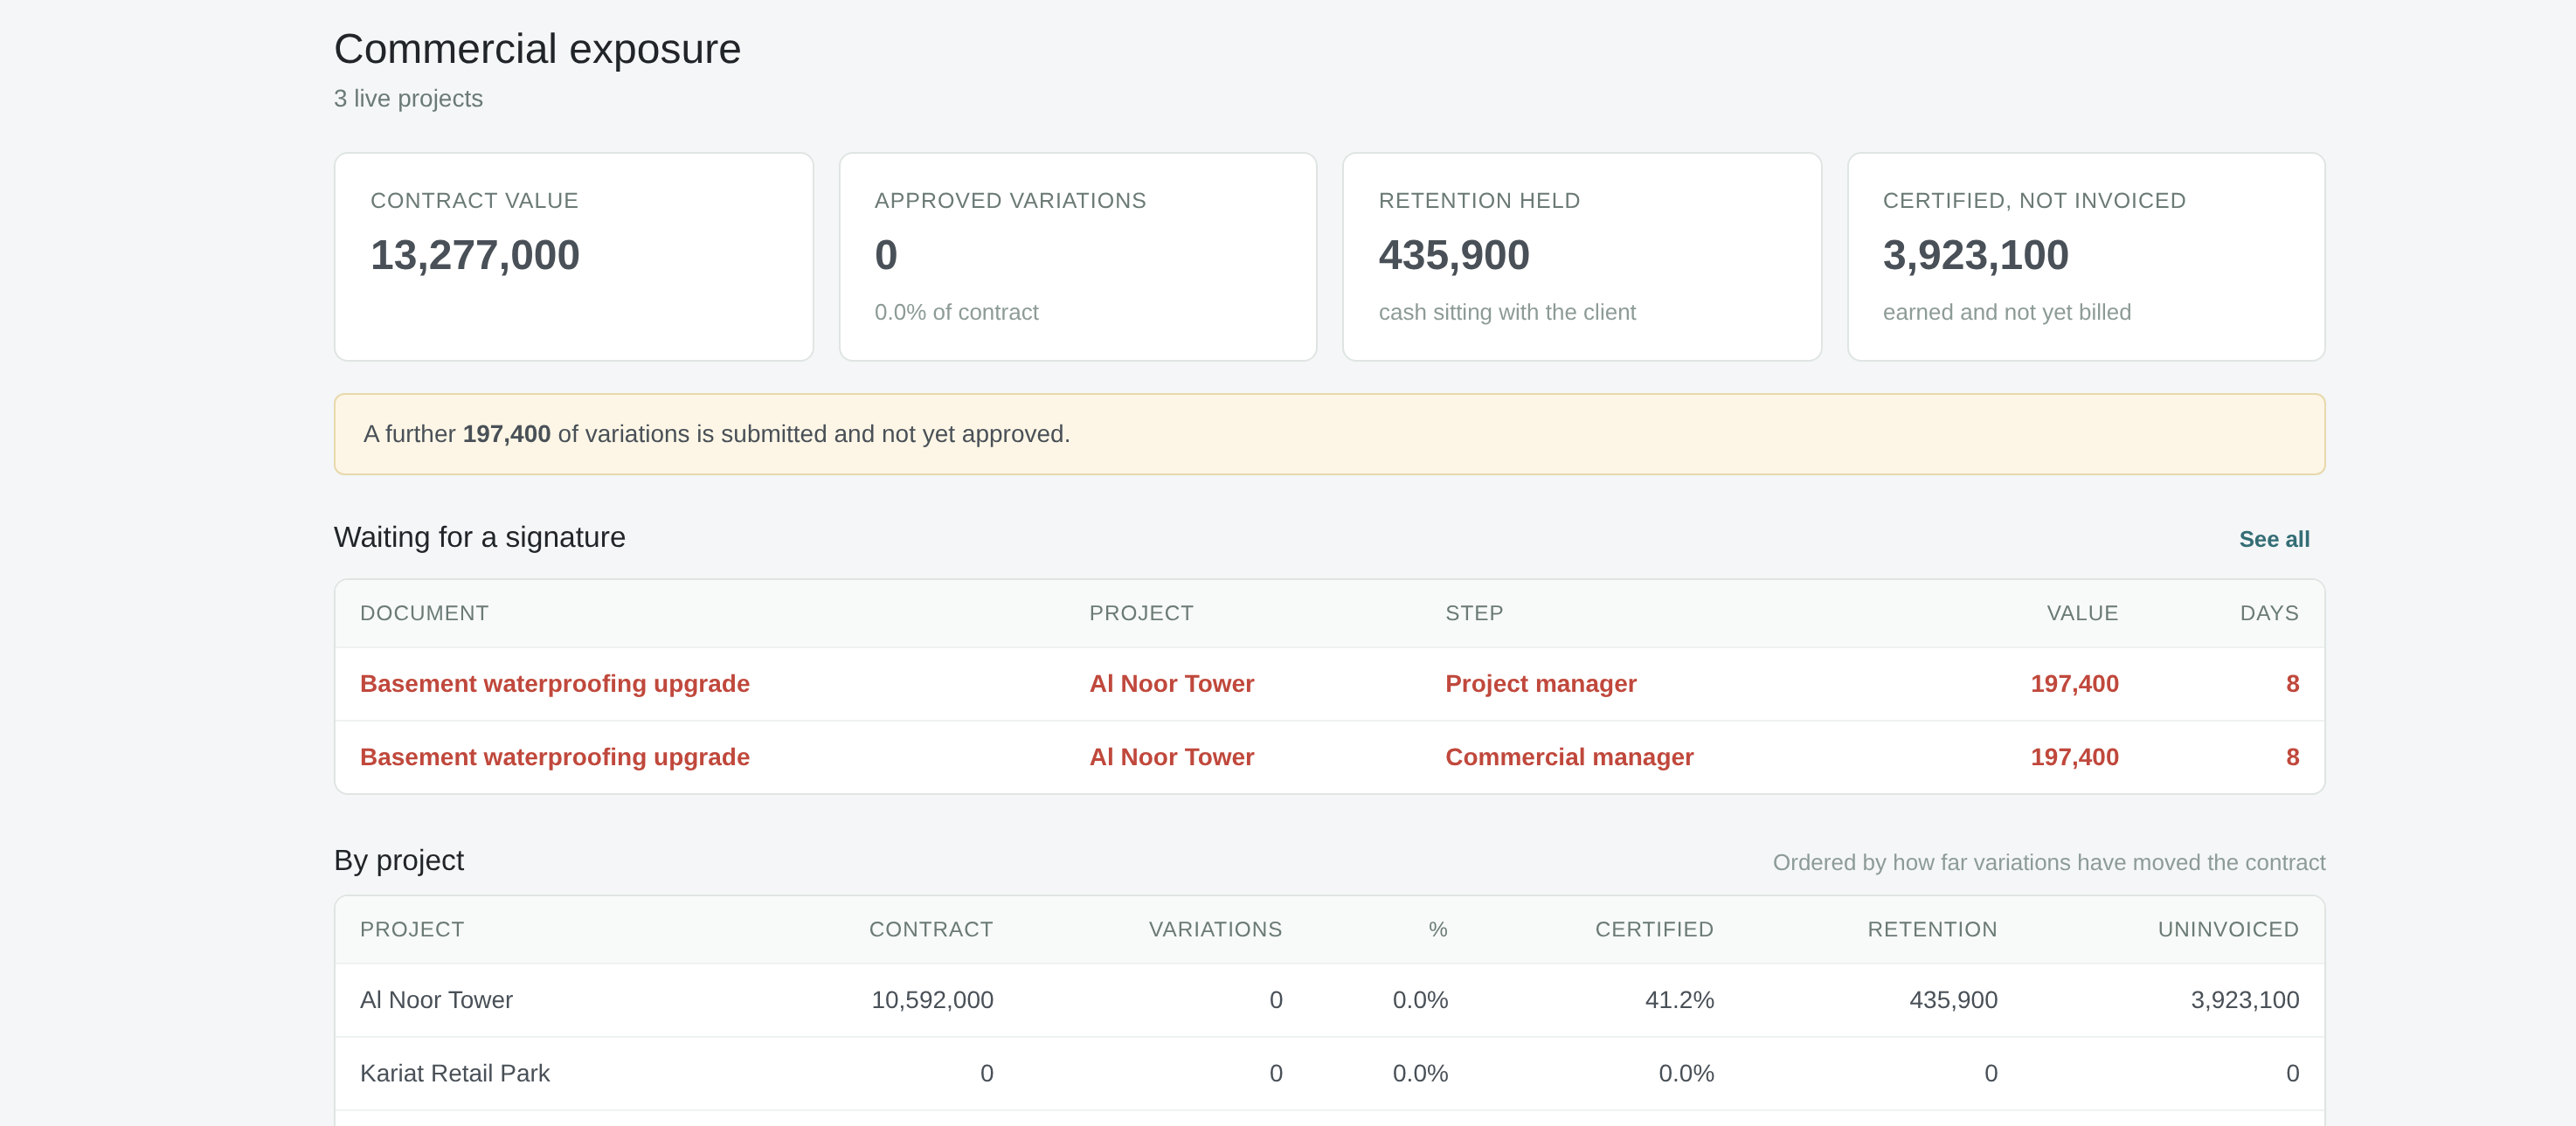Click the 0.0% variations percentage for Al Noor Tower

pos(1420,1000)
